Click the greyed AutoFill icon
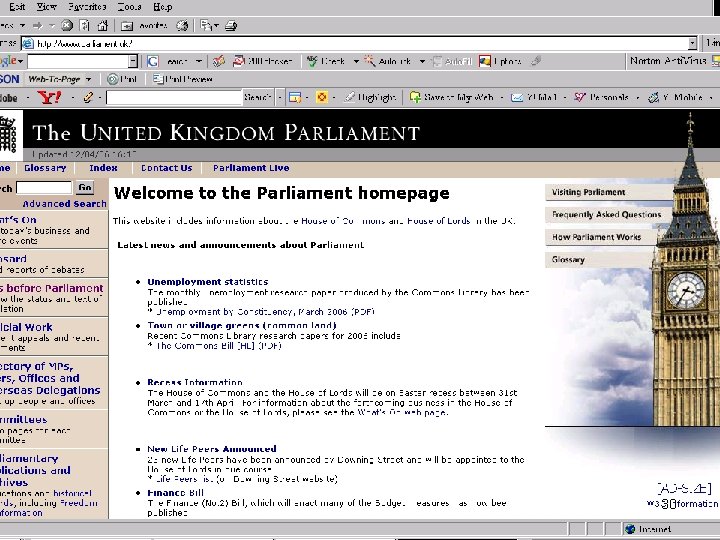The image size is (720, 540). pyautogui.click(x=437, y=61)
